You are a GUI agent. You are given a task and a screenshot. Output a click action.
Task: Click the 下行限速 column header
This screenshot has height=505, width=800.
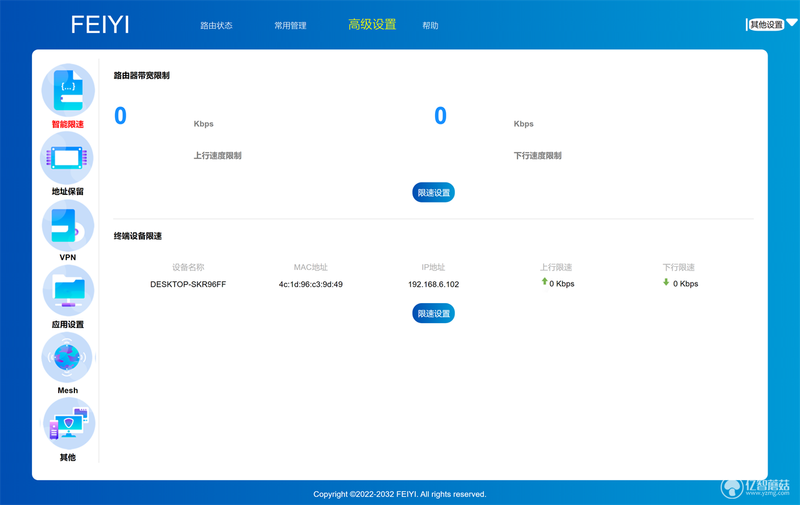[679, 267]
